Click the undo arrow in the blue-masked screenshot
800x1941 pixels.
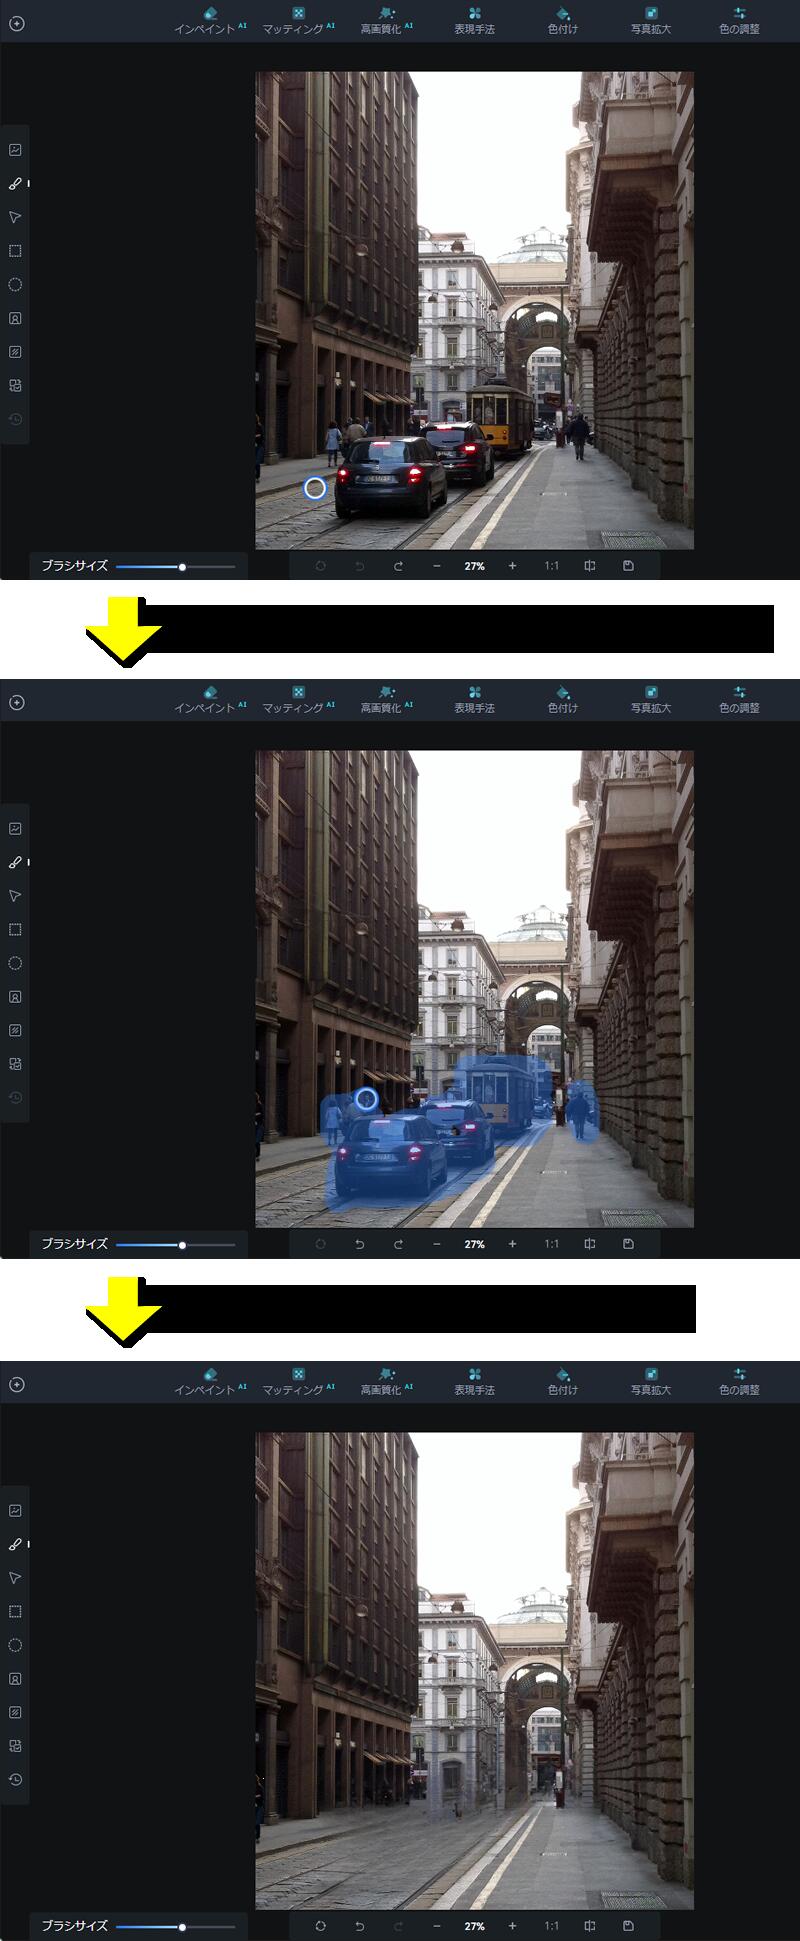click(359, 1244)
